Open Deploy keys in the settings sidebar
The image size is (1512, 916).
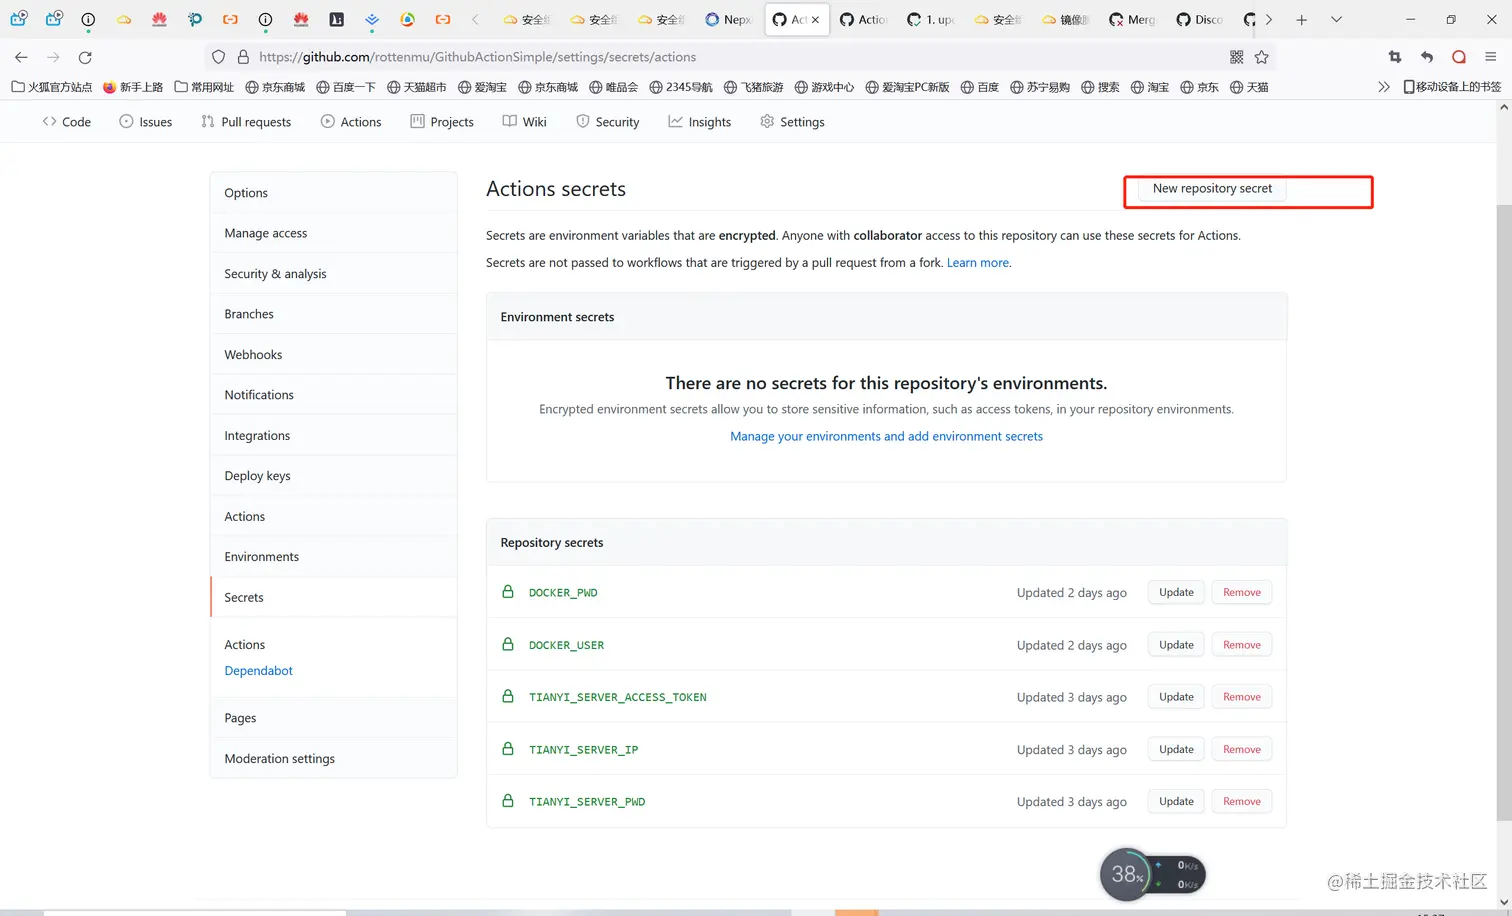point(334,476)
